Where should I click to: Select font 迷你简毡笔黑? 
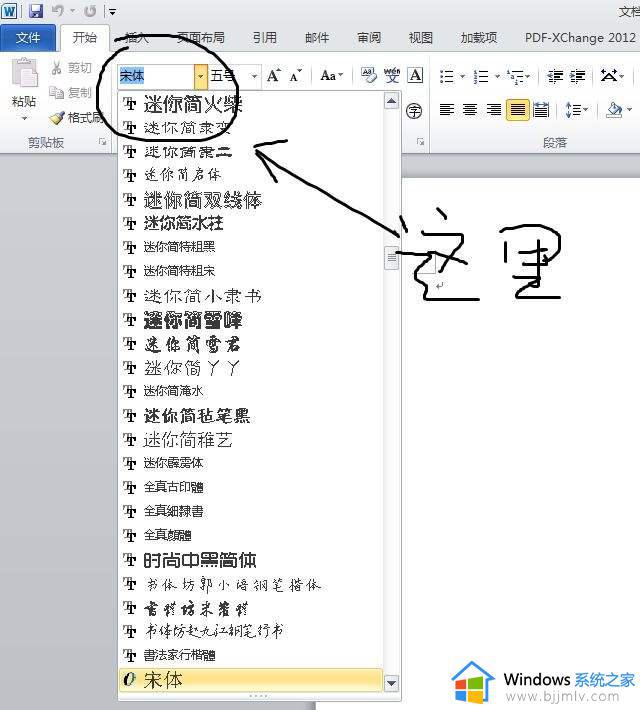click(x=250, y=416)
